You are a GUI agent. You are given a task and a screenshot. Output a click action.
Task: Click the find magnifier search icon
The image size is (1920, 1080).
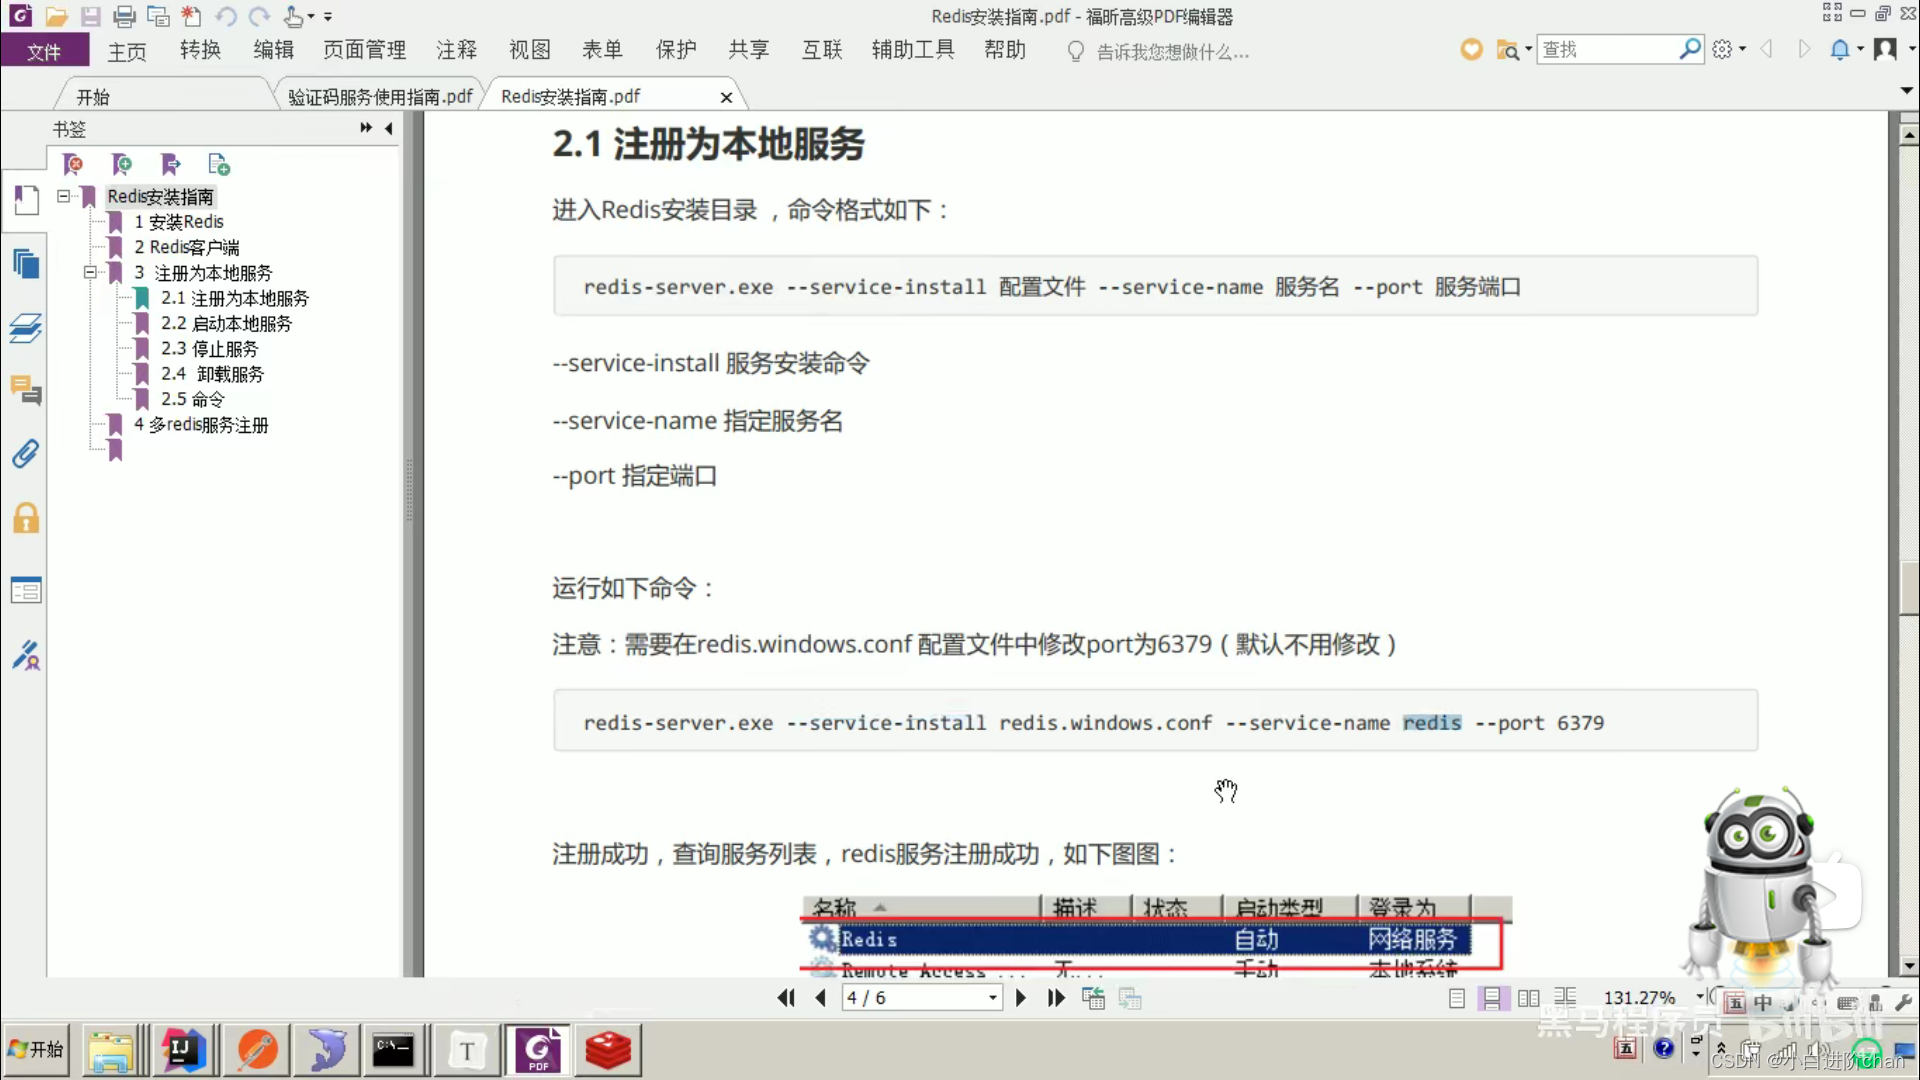click(x=1689, y=49)
